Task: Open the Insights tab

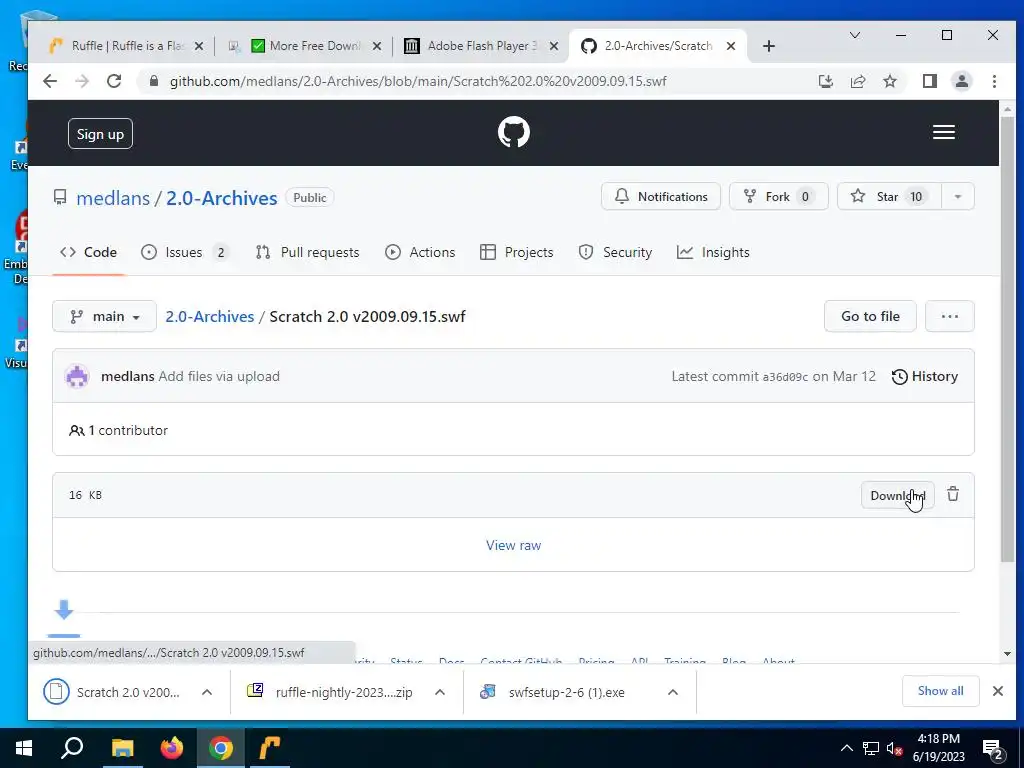Action: click(x=713, y=253)
